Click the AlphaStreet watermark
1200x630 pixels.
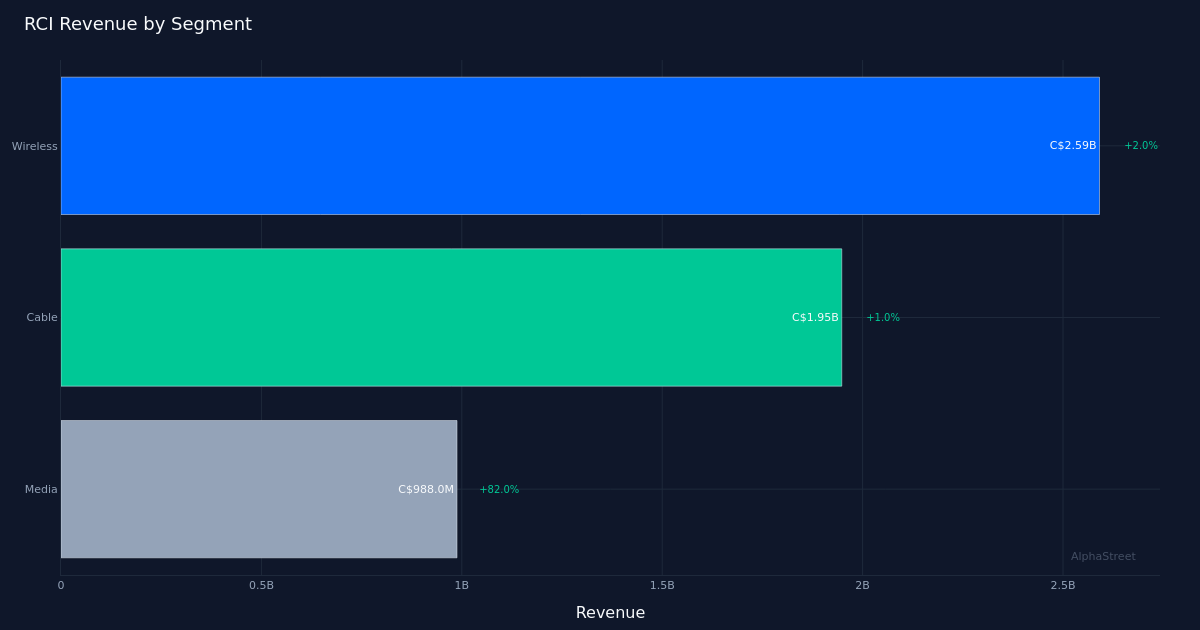[1103, 556]
